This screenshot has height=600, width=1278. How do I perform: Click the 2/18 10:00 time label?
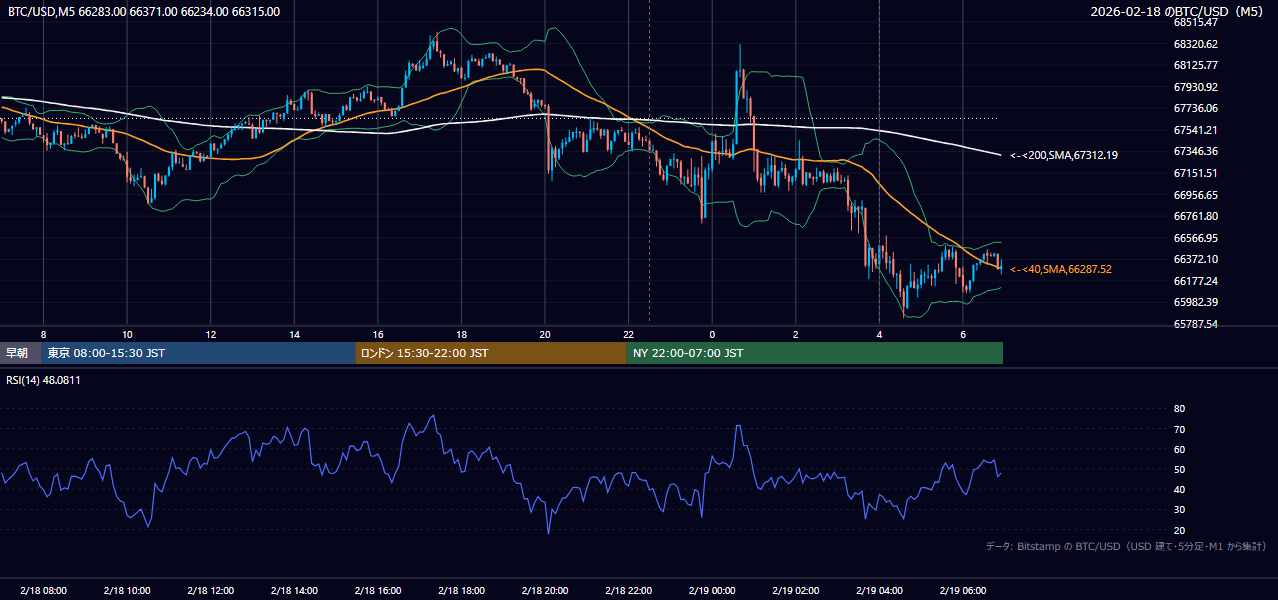pyautogui.click(x=127, y=591)
